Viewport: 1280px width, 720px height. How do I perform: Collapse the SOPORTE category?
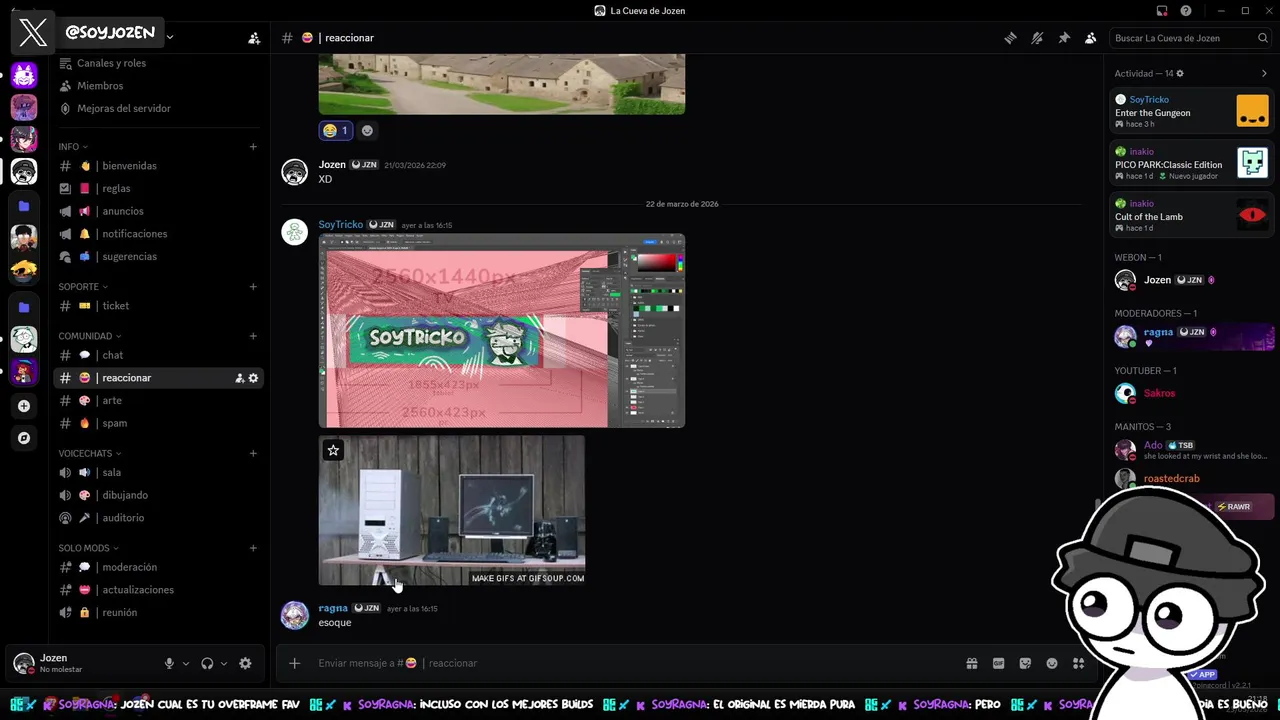[82, 287]
